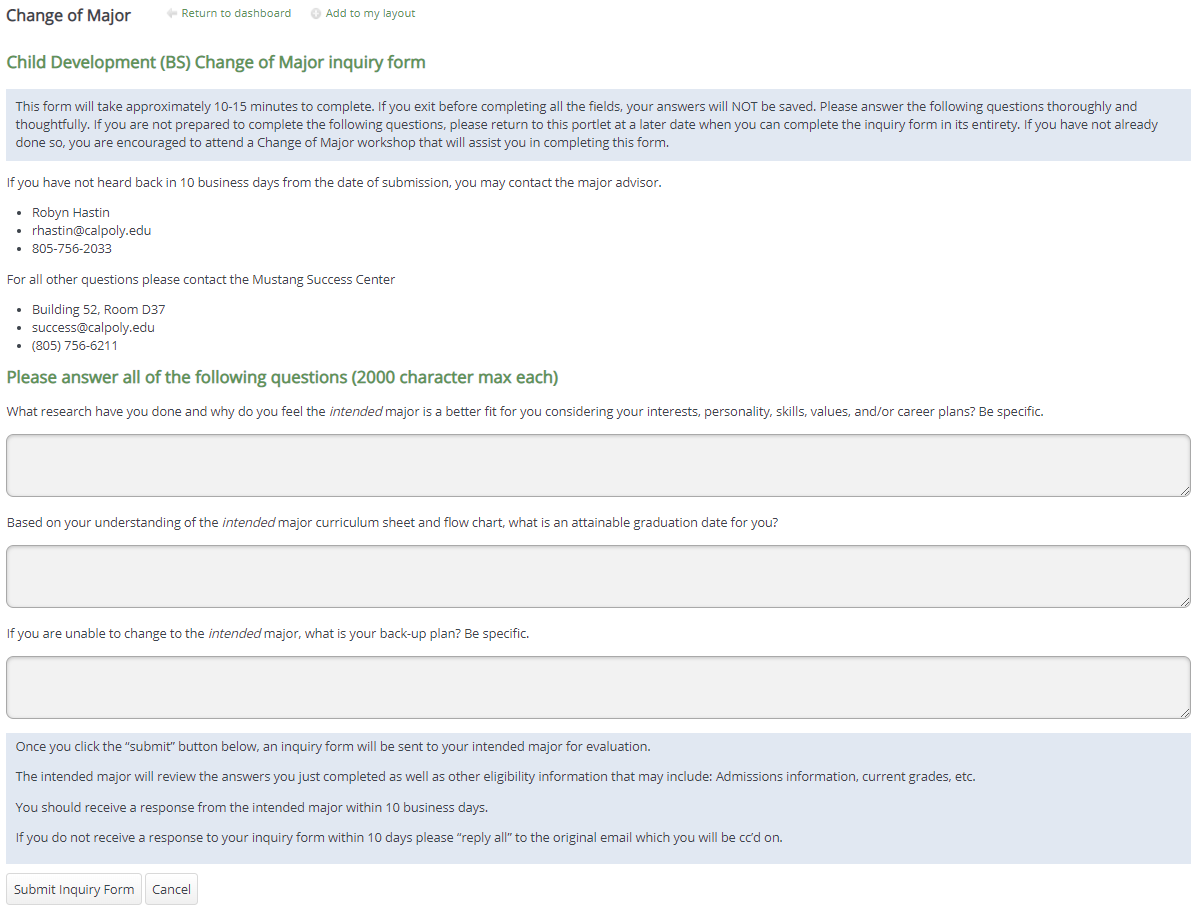Grab the resize handle on research answer box
The height and width of the screenshot is (914, 1202).
click(1185, 491)
